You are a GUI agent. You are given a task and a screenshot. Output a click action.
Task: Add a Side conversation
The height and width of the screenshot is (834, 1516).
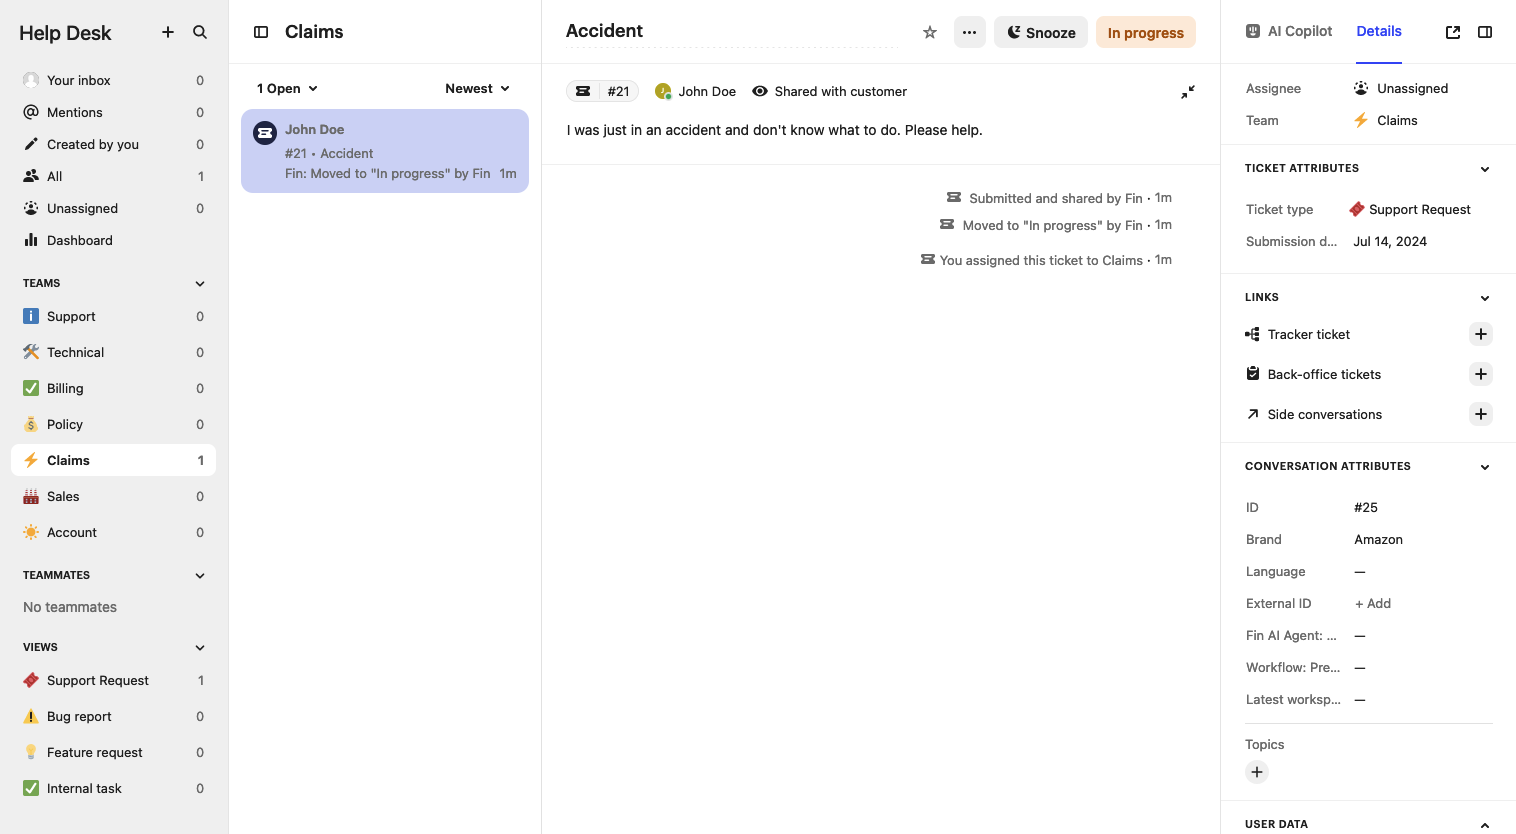(x=1481, y=414)
